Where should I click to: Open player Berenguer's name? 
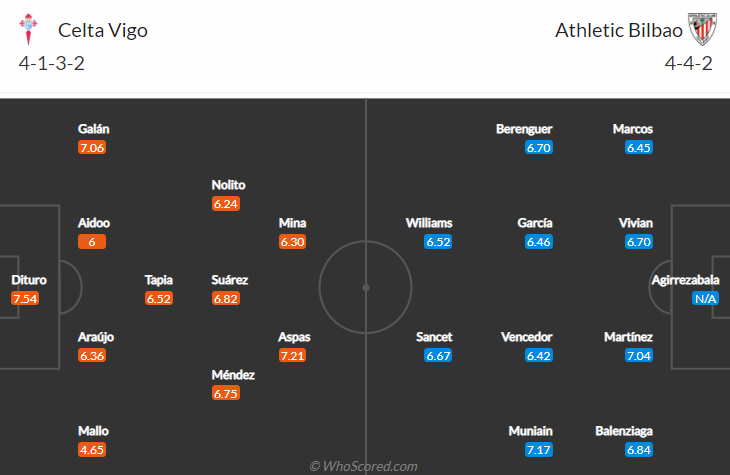[x=524, y=129]
